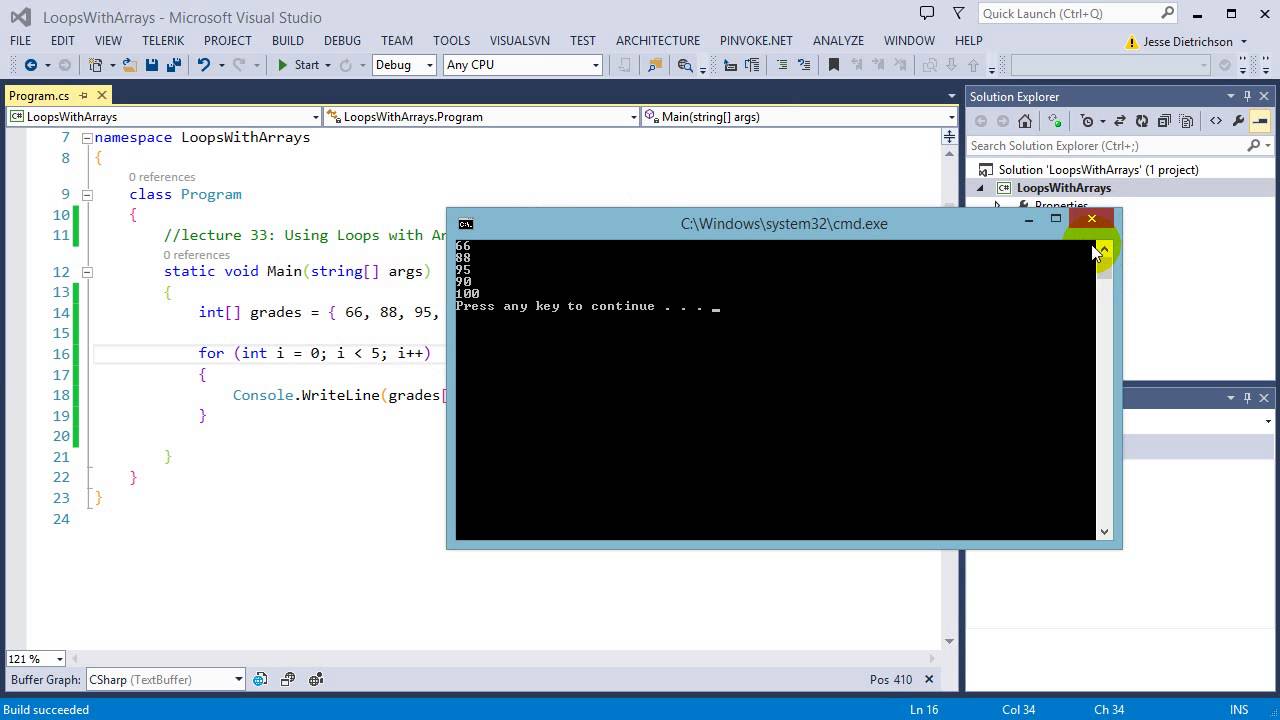
Task: Open the DEBUG menu
Action: [342, 41]
